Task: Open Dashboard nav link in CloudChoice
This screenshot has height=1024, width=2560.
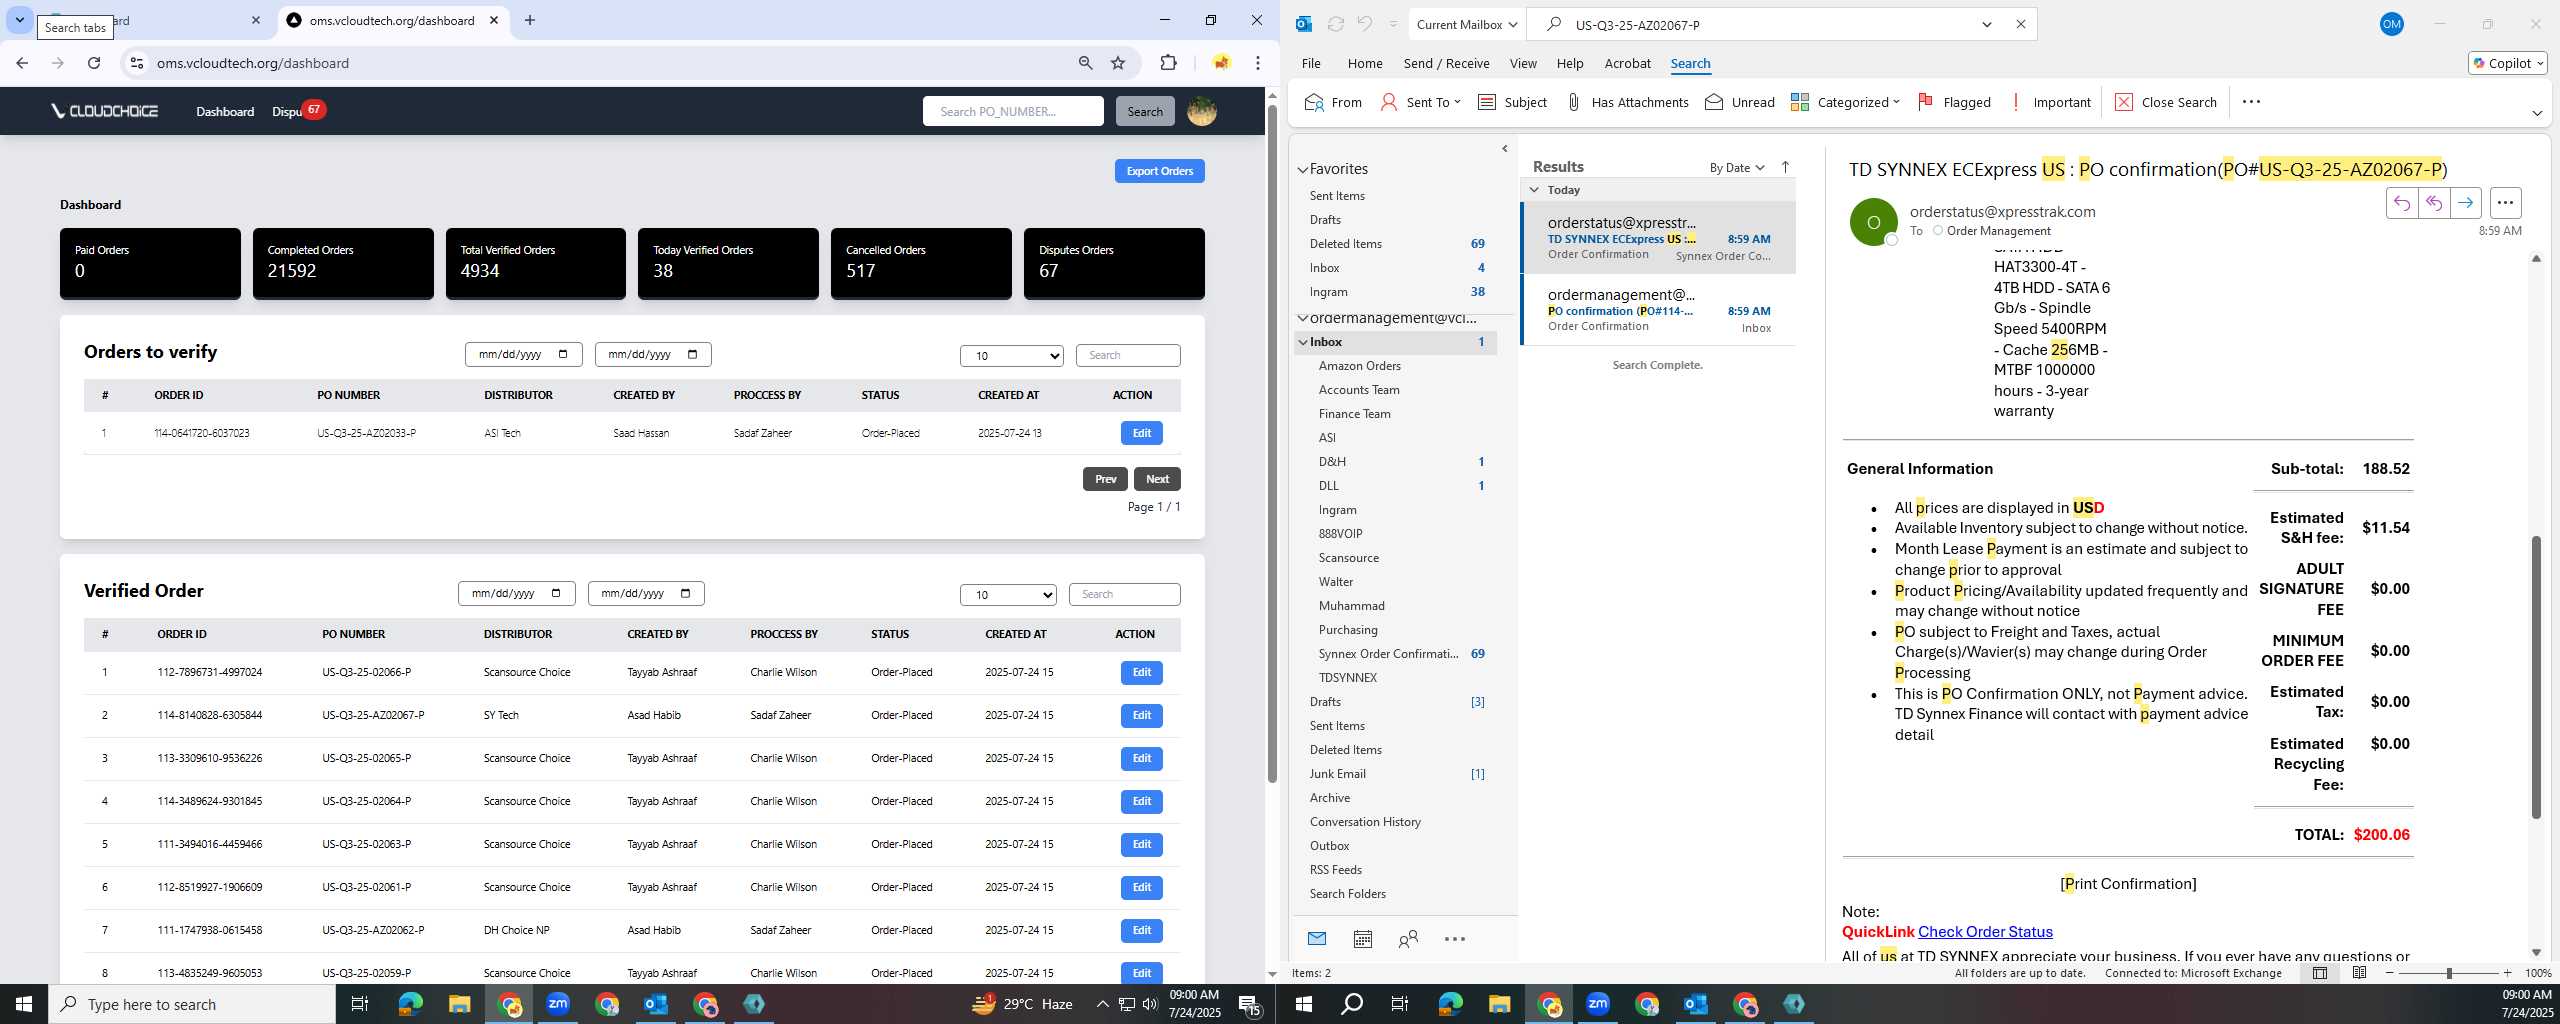Action: coord(225,111)
